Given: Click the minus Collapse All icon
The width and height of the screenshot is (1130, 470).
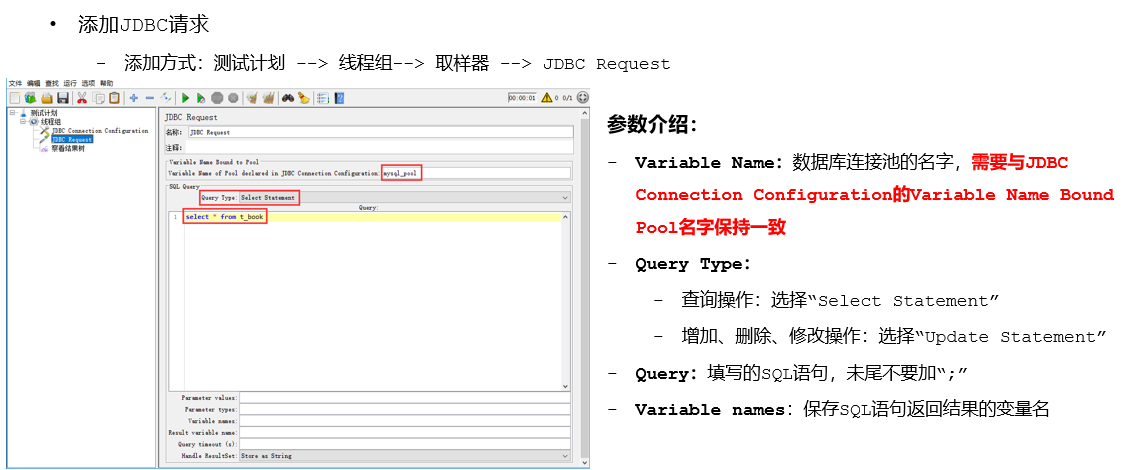Looking at the screenshot, I should click(149, 98).
